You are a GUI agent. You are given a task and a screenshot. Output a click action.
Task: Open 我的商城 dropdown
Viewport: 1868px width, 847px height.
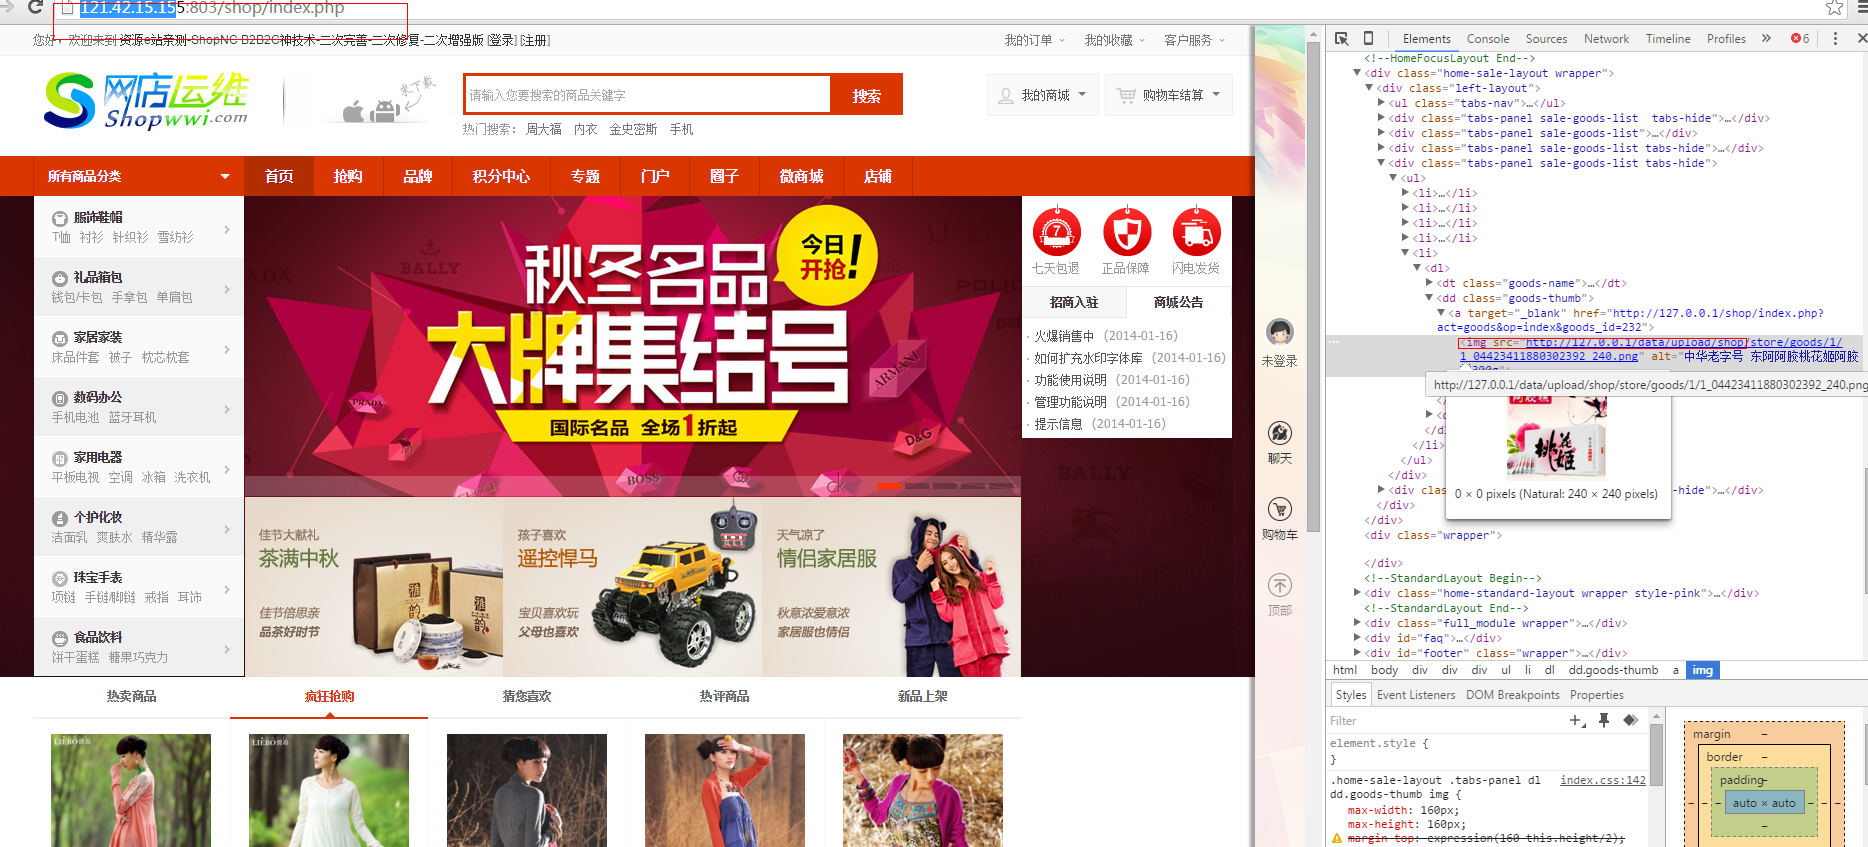point(1042,95)
